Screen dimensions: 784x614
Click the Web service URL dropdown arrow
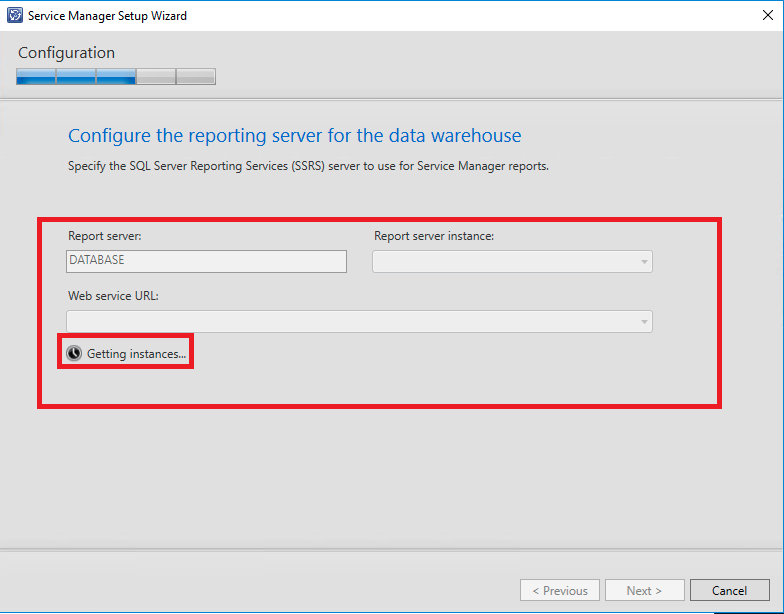(x=642, y=322)
